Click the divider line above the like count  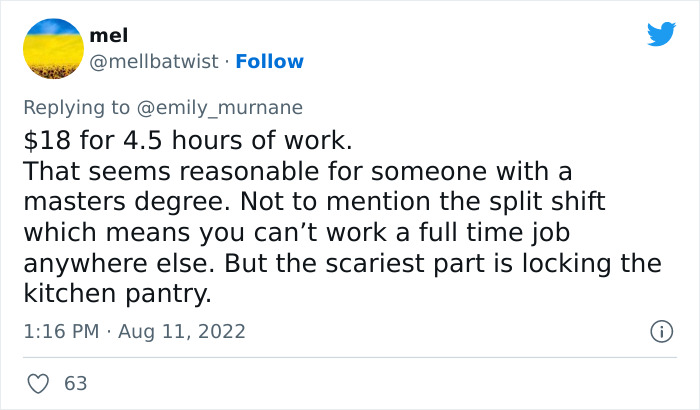(348, 357)
